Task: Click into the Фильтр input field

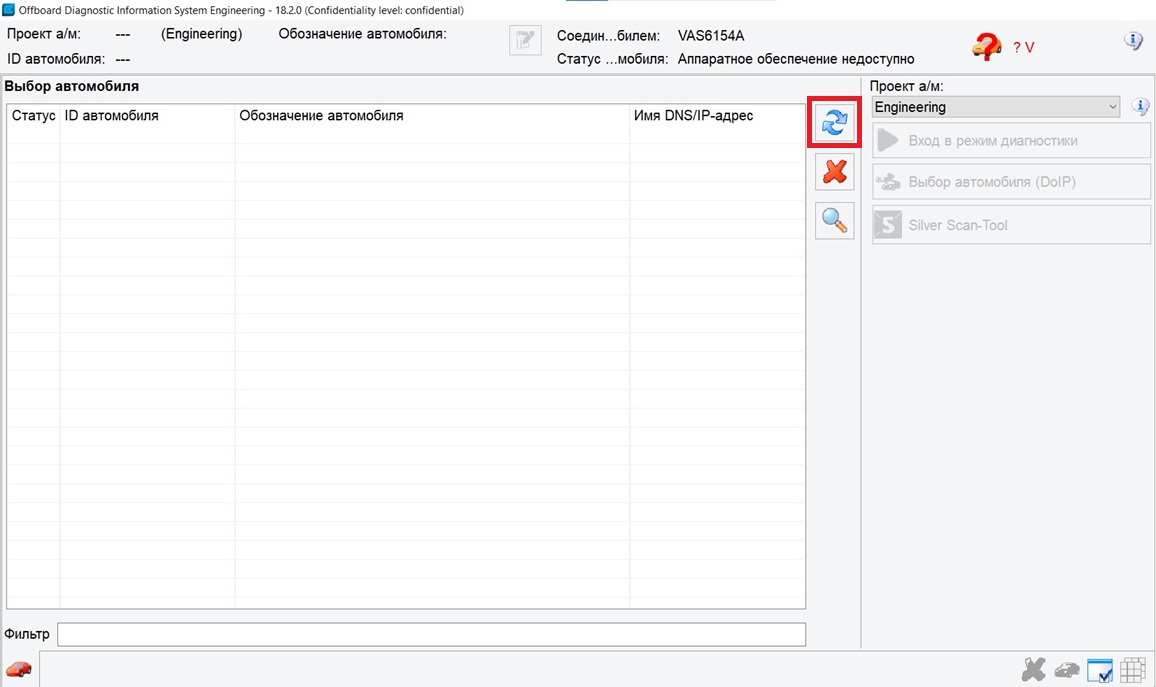Action: point(431,635)
